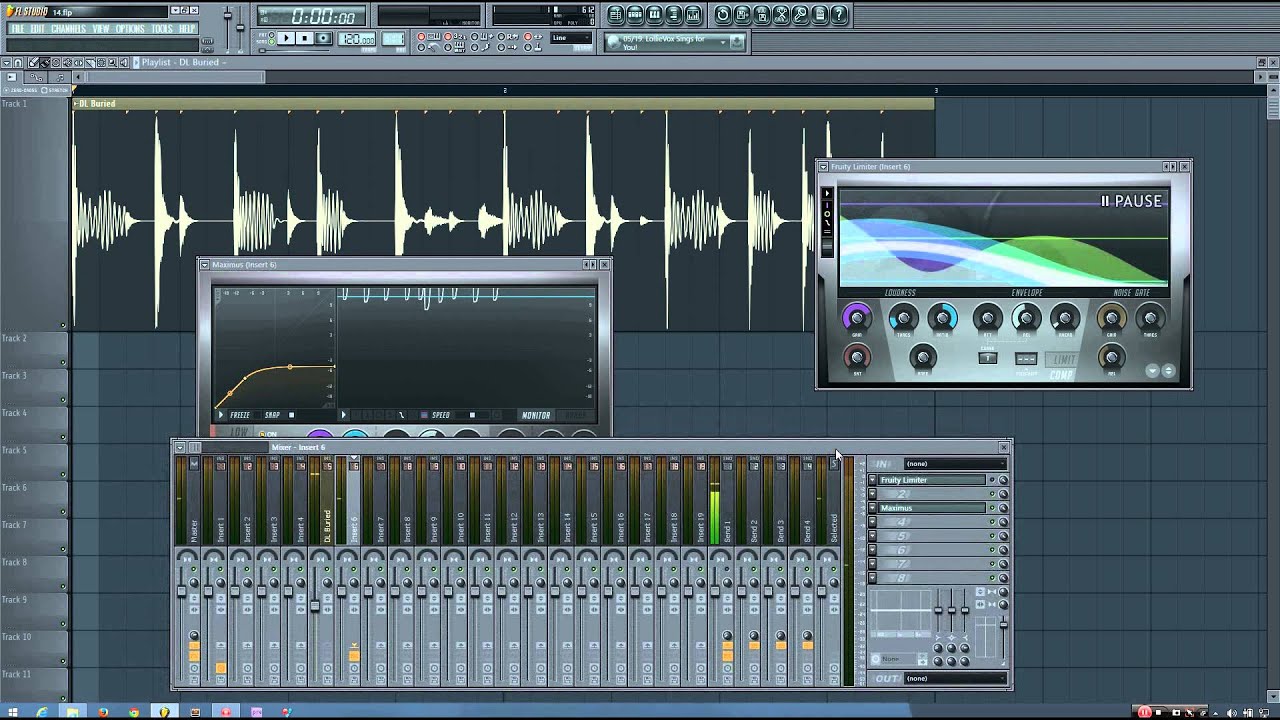Click the tempo display showing 120.000
This screenshot has height=720, width=1280.
pos(357,39)
